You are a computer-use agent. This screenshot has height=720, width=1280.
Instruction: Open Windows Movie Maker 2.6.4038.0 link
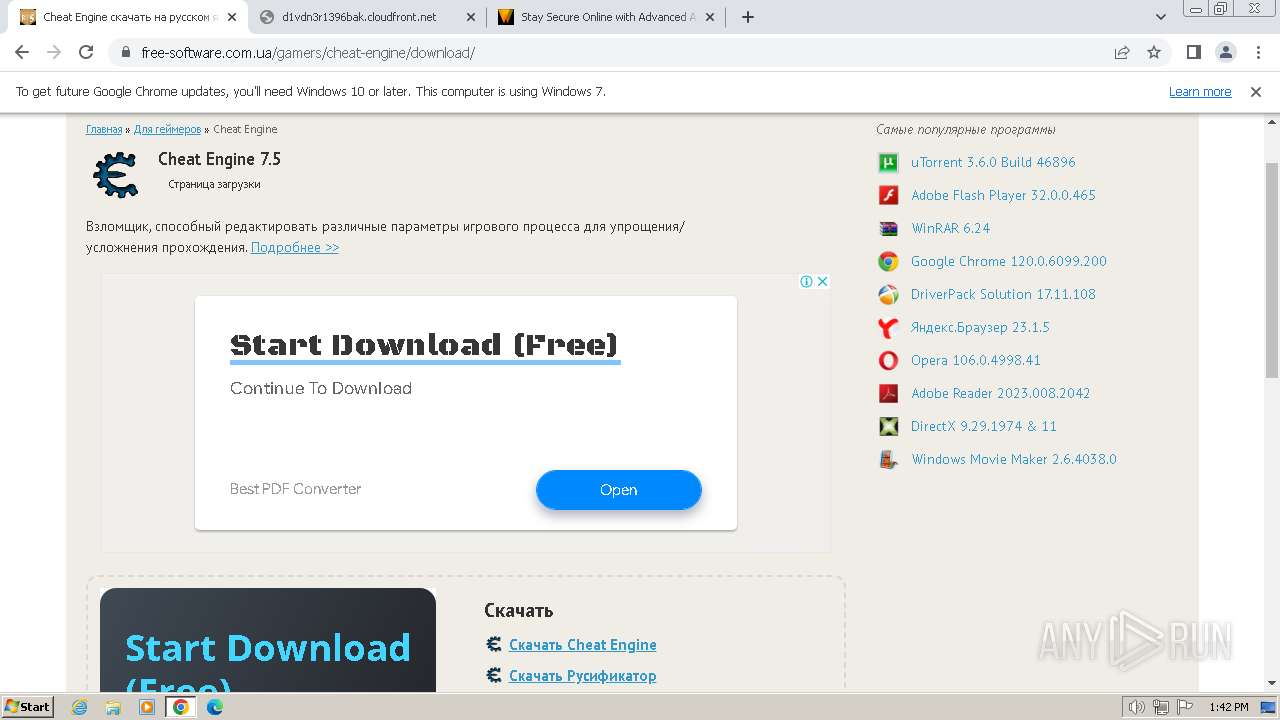point(1014,459)
